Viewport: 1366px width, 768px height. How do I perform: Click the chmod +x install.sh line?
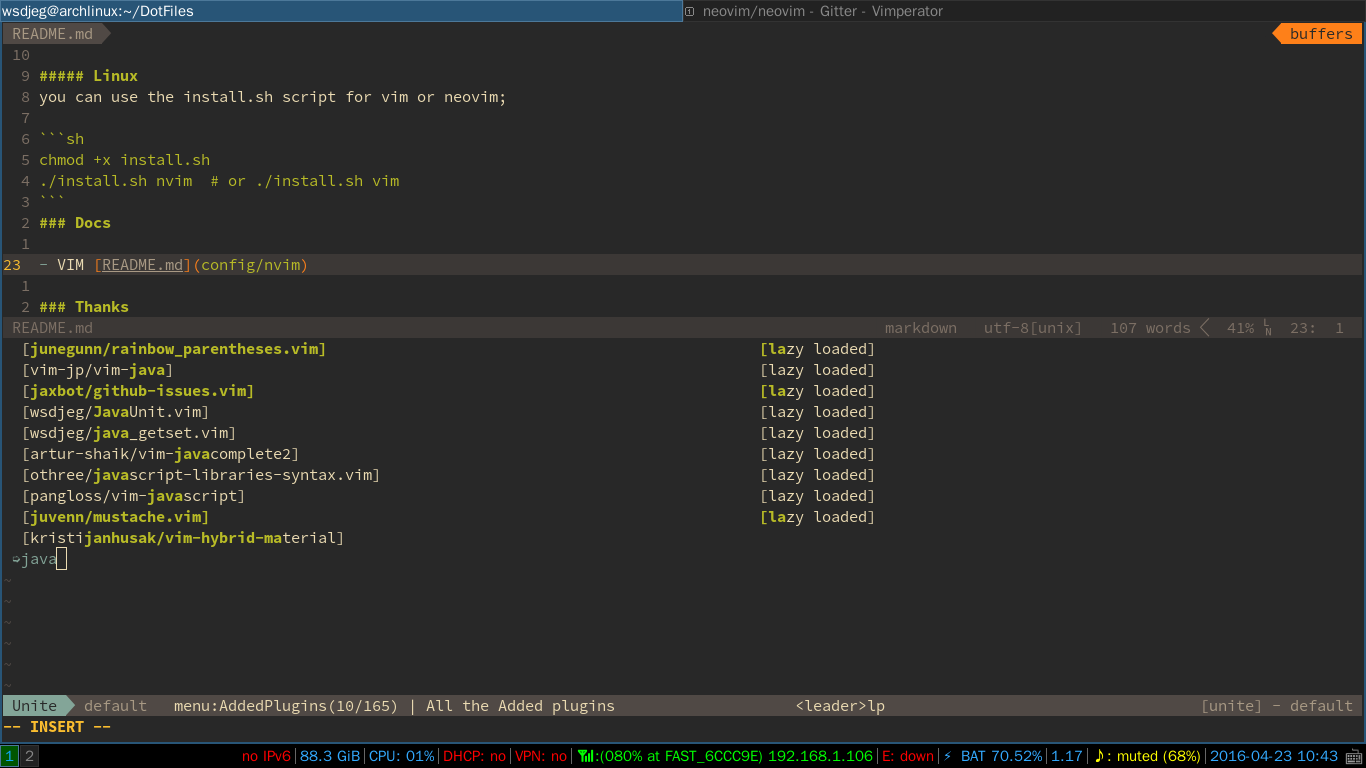tap(125, 160)
